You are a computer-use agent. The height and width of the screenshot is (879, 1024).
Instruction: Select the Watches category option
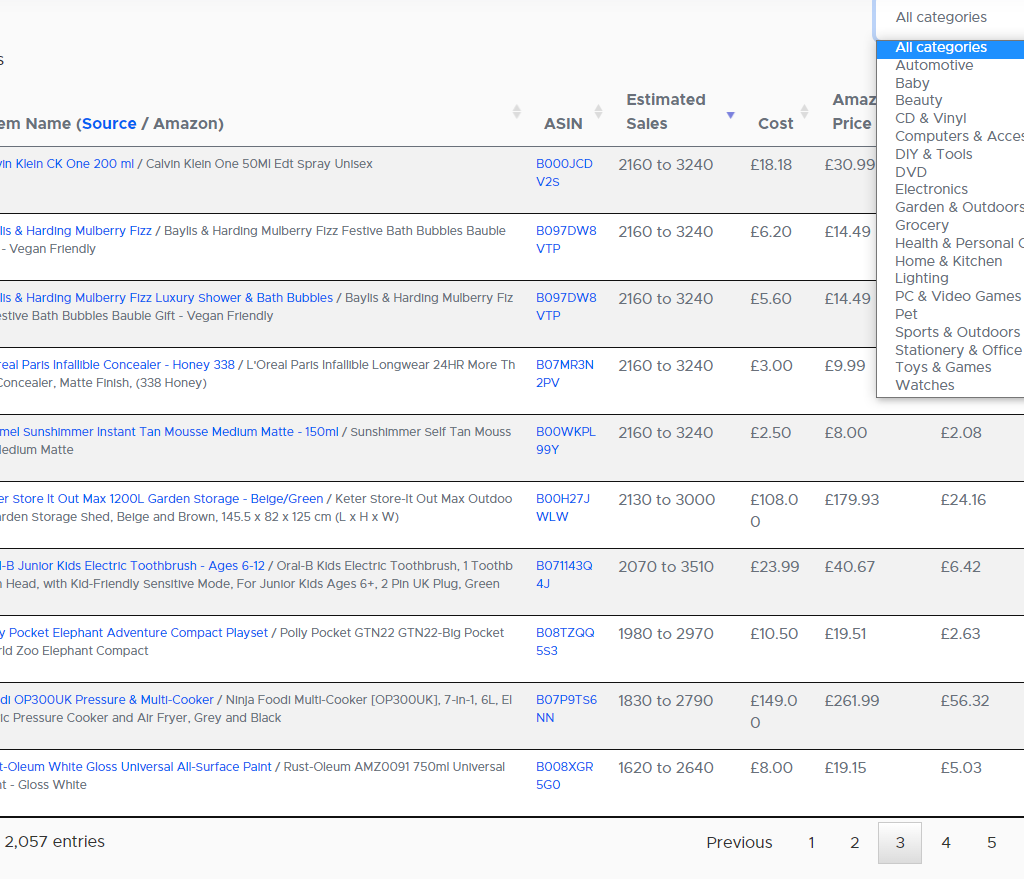(924, 385)
